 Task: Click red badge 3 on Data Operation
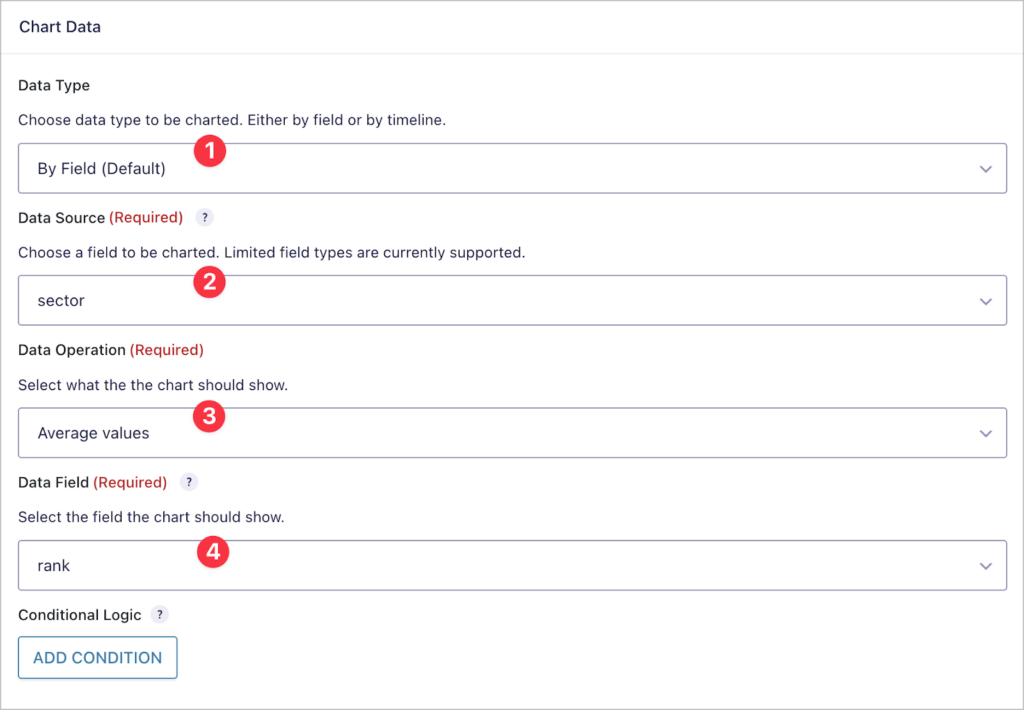tap(208, 415)
